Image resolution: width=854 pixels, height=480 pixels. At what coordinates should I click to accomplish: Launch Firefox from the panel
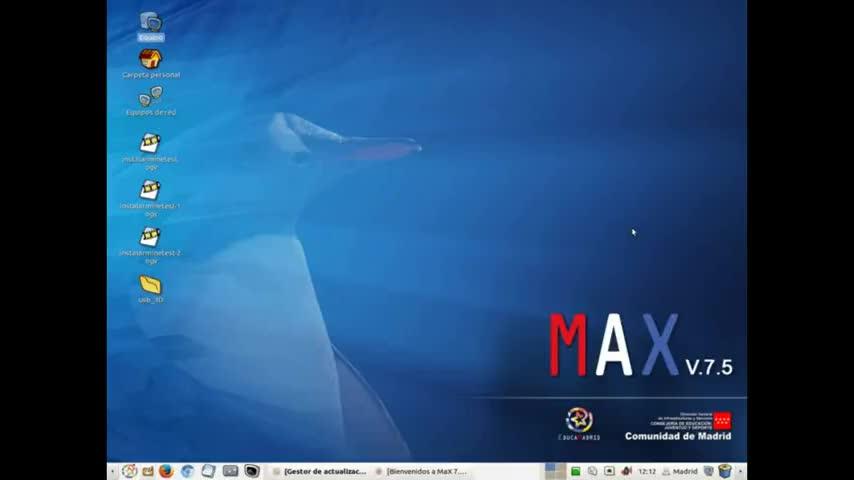[x=166, y=471]
